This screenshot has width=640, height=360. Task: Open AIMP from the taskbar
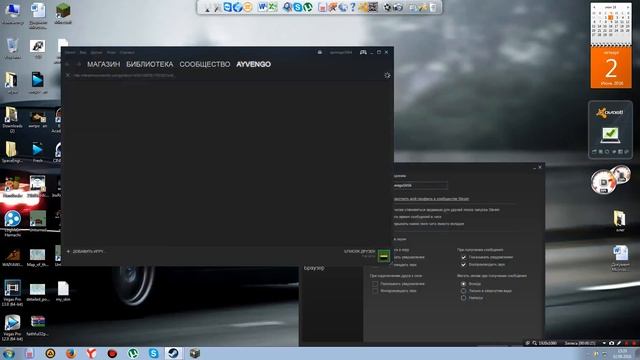point(50,353)
